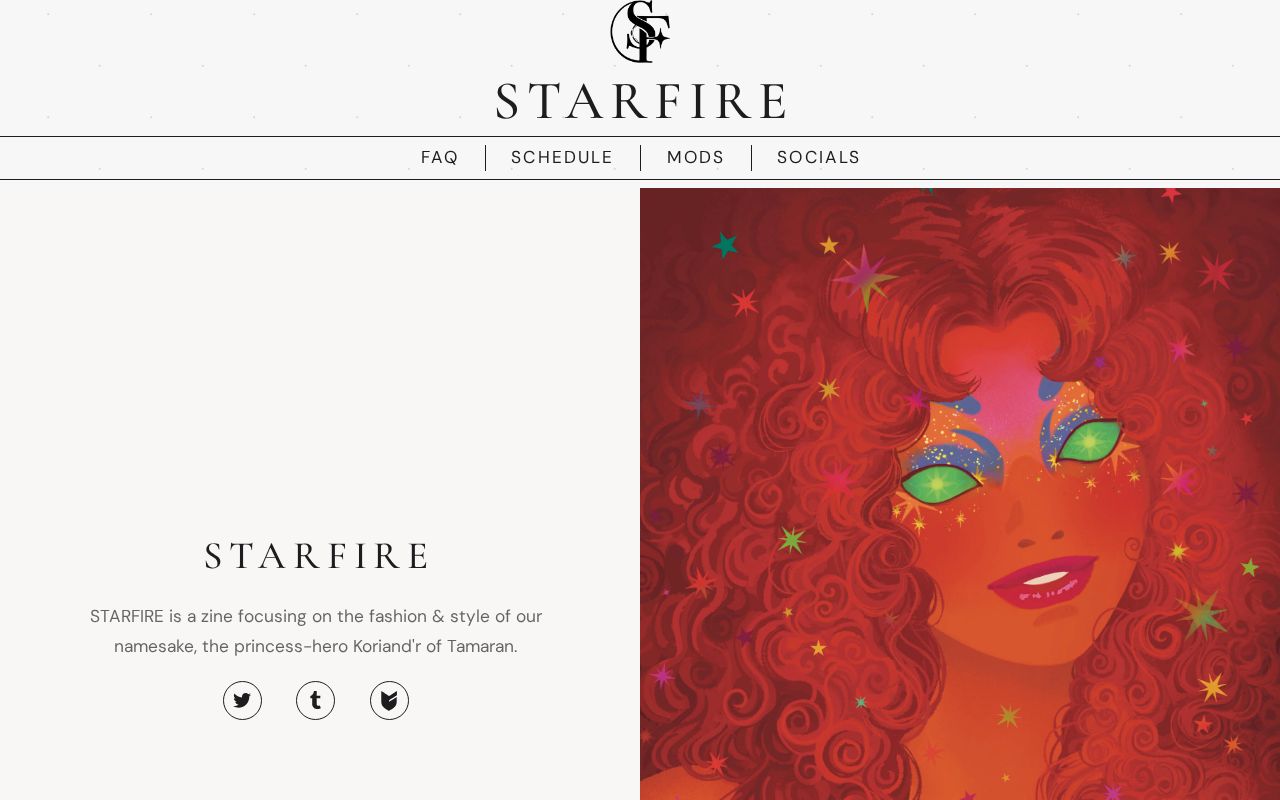Click the teal star at the illustration's top left
The height and width of the screenshot is (800, 1280).
(x=725, y=244)
